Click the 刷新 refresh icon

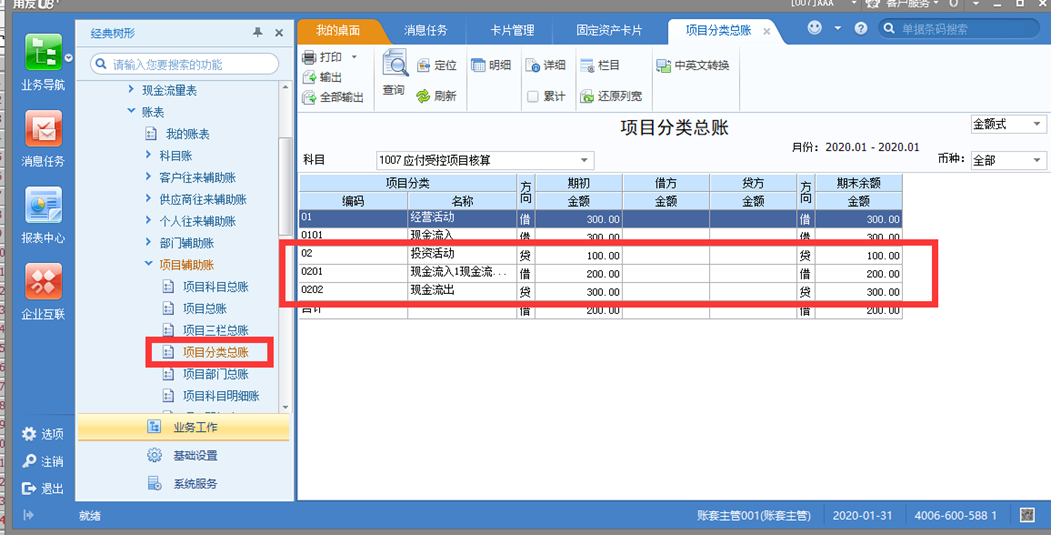click(423, 96)
